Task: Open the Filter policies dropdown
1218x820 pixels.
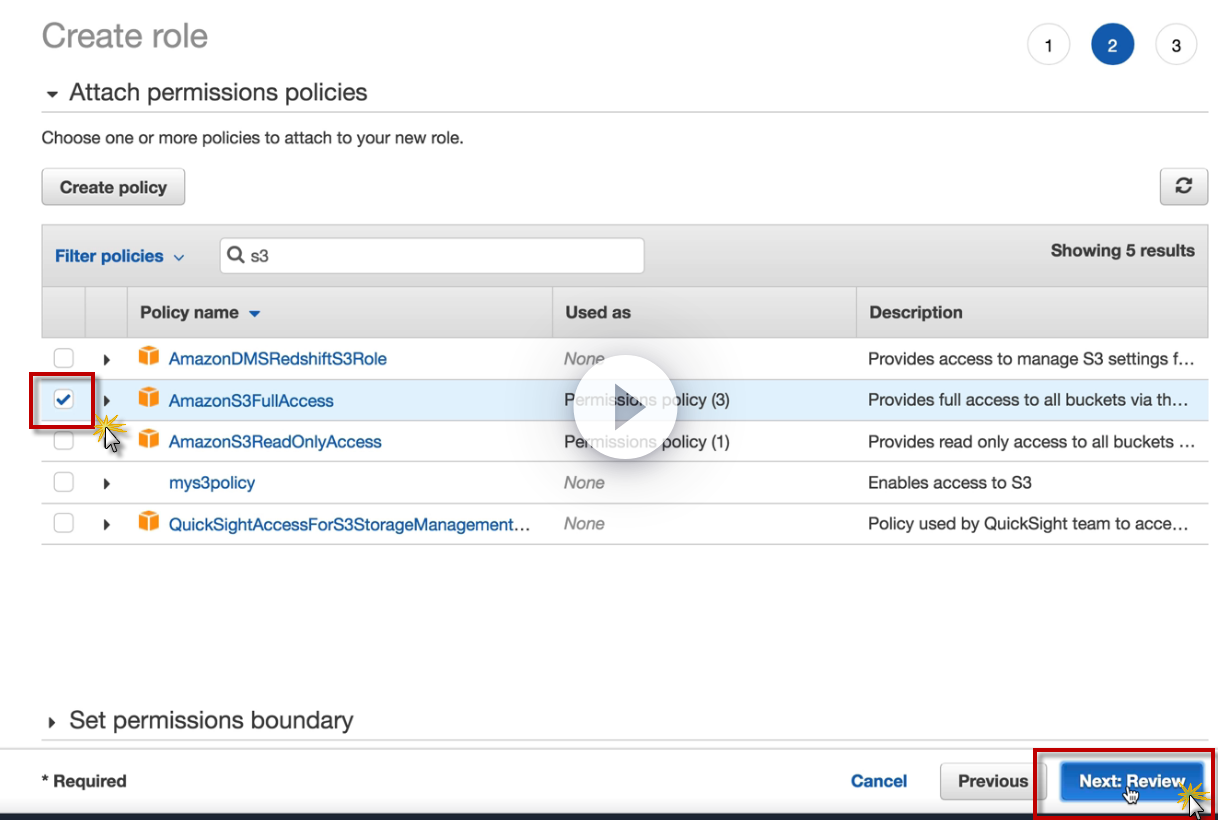Action: 119,256
